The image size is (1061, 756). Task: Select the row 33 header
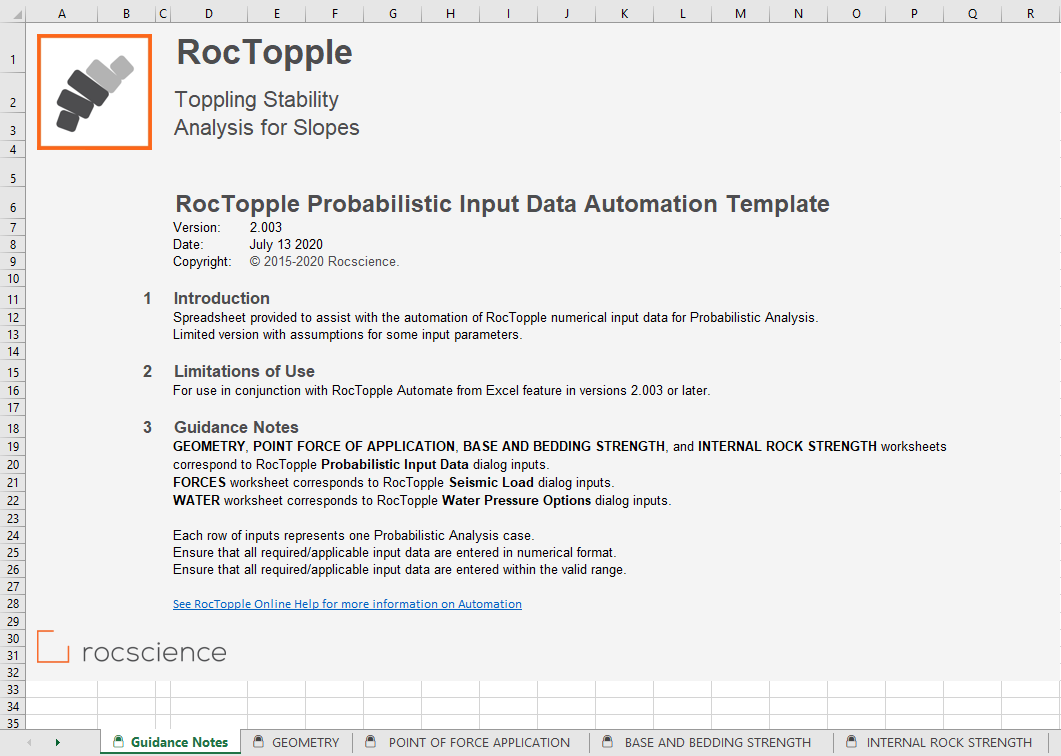tap(13, 690)
